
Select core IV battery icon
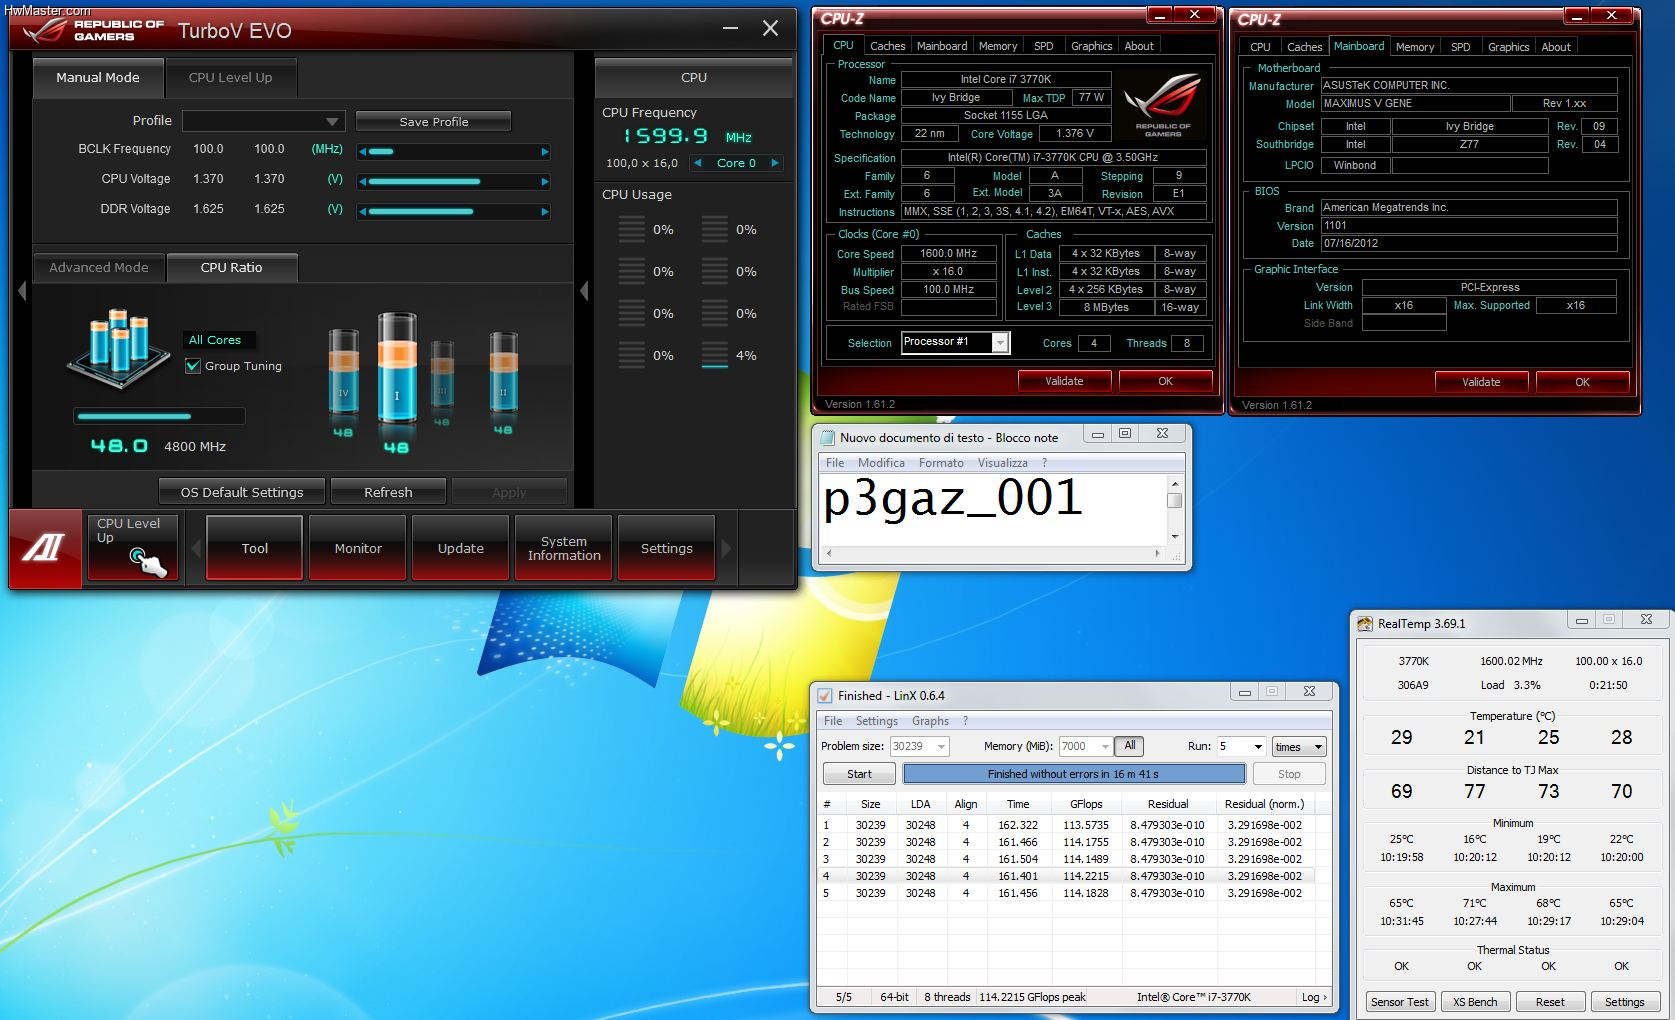tap(343, 372)
